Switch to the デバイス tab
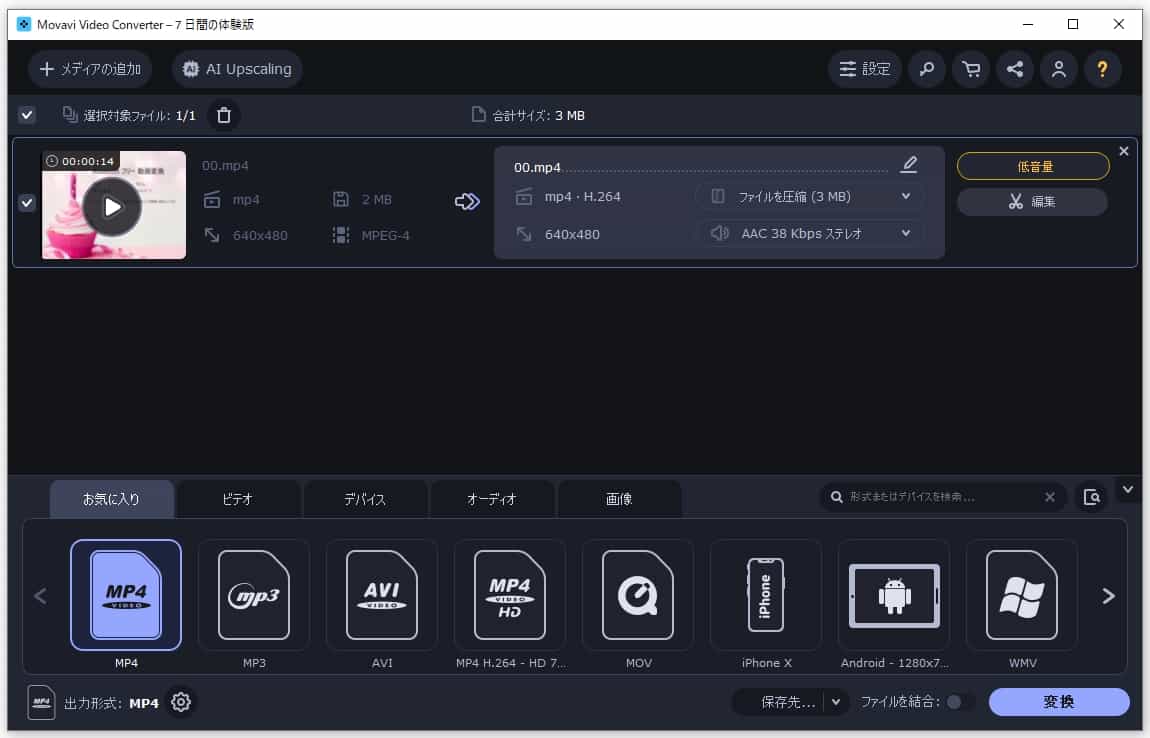Image resolution: width=1150 pixels, height=738 pixels. coord(365,499)
